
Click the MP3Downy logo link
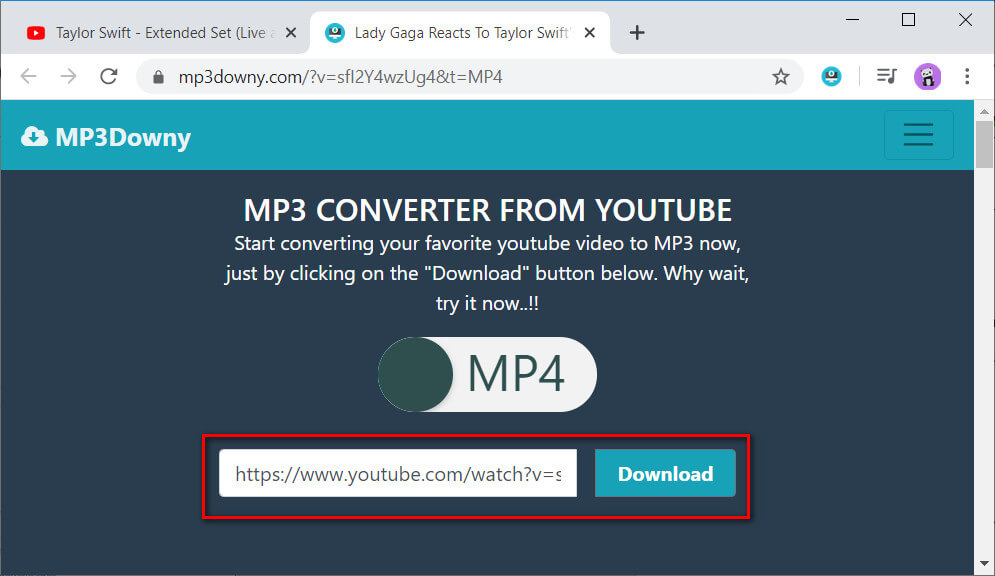pyautogui.click(x=105, y=137)
